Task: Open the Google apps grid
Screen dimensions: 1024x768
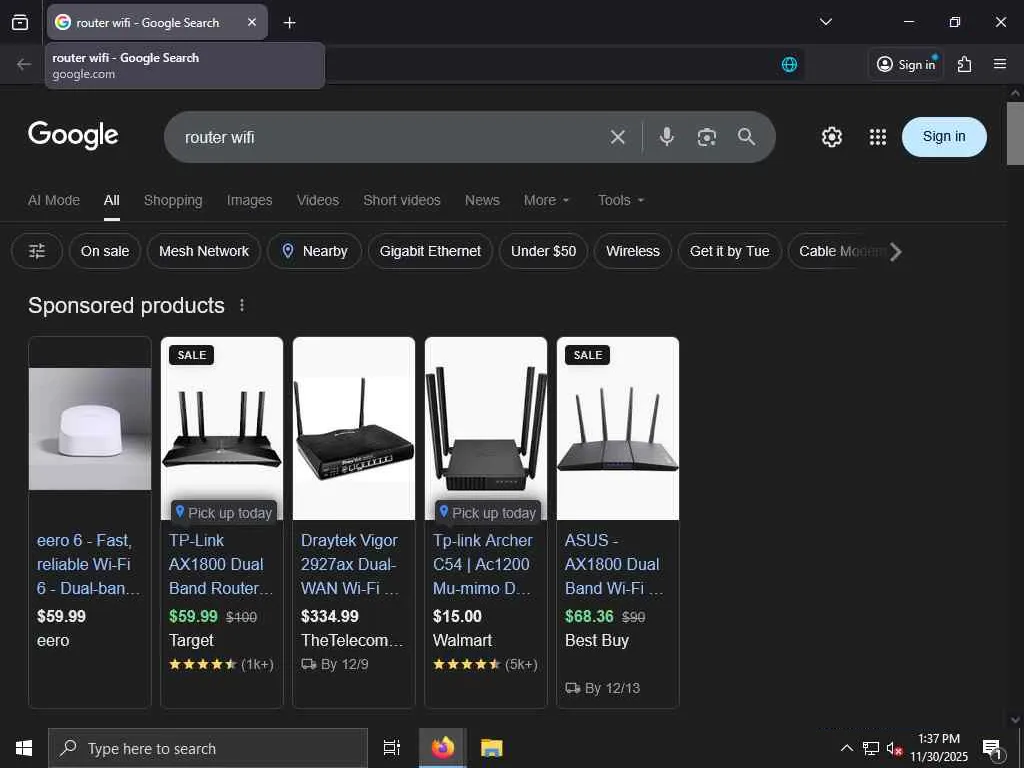Action: click(x=878, y=137)
